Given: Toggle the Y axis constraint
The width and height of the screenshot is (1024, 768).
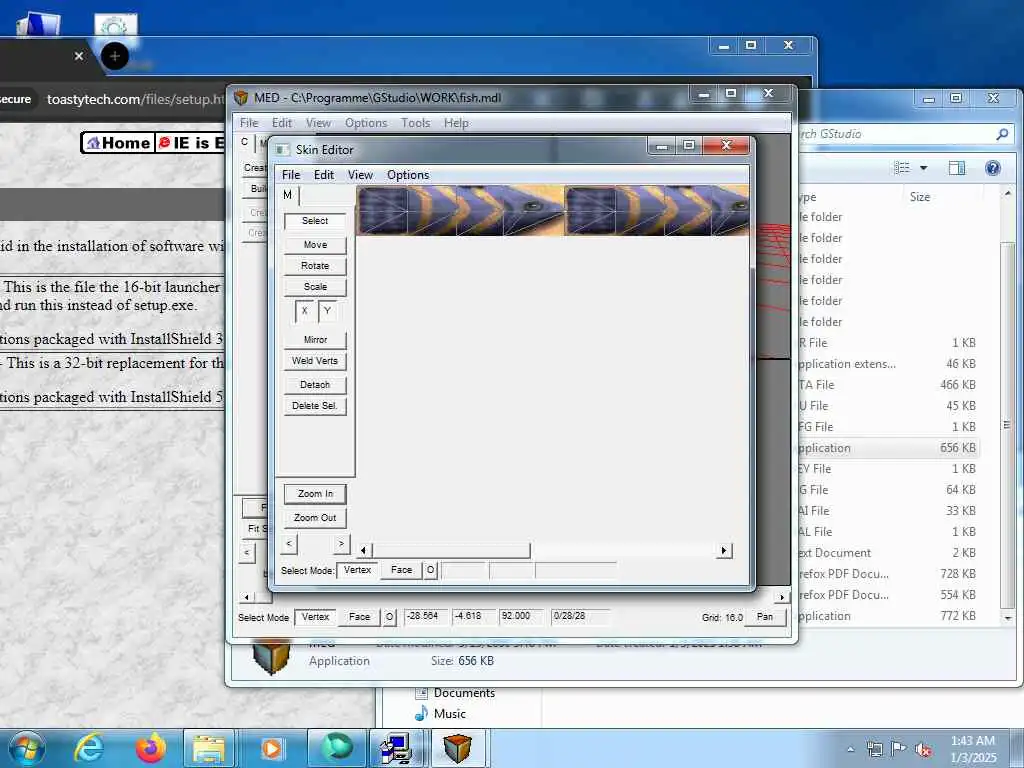Looking at the screenshot, I should 327,311.
